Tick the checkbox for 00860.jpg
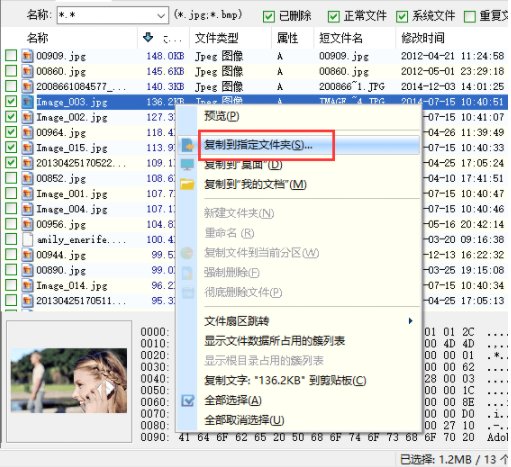 coord(11,71)
